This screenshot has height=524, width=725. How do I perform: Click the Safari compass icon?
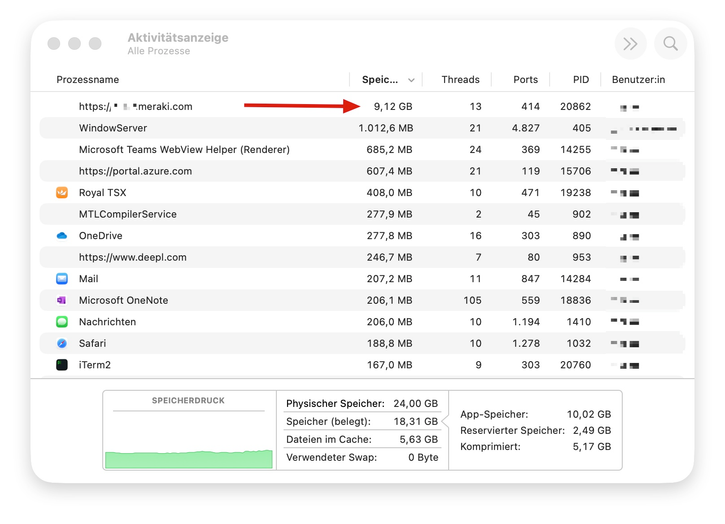point(62,343)
